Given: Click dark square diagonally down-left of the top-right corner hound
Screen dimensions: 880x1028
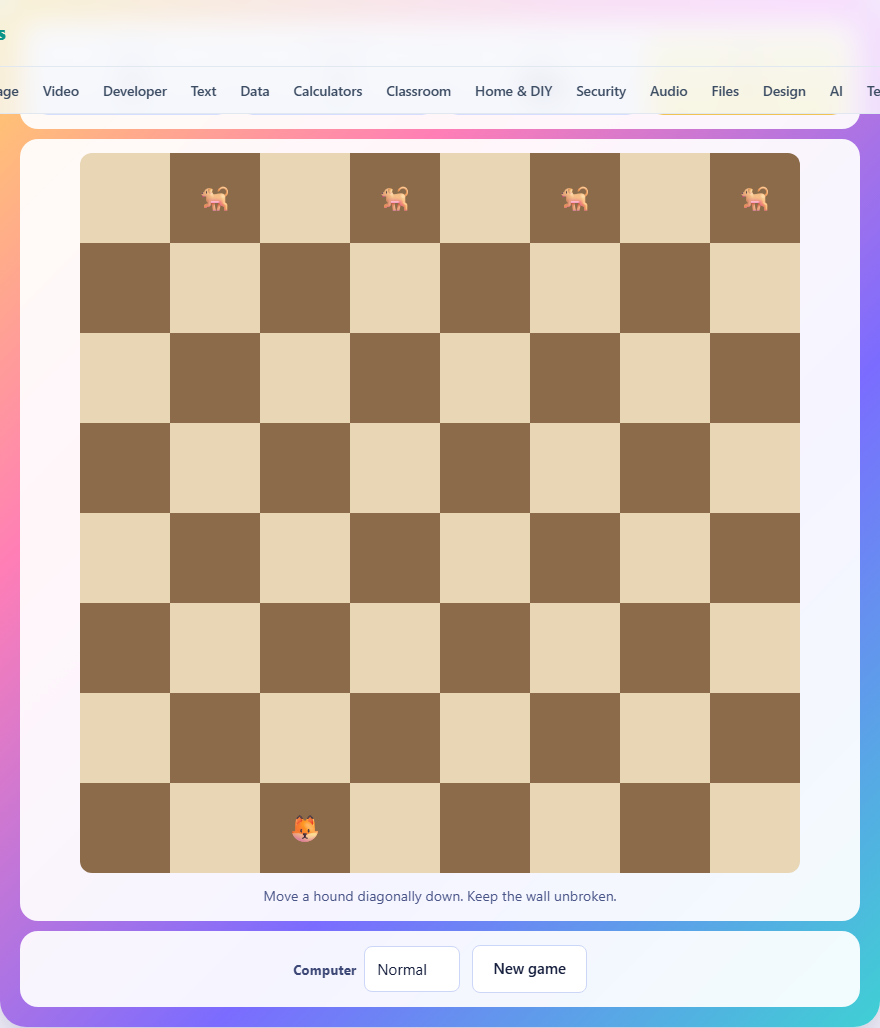Looking at the screenshot, I should [x=665, y=288].
